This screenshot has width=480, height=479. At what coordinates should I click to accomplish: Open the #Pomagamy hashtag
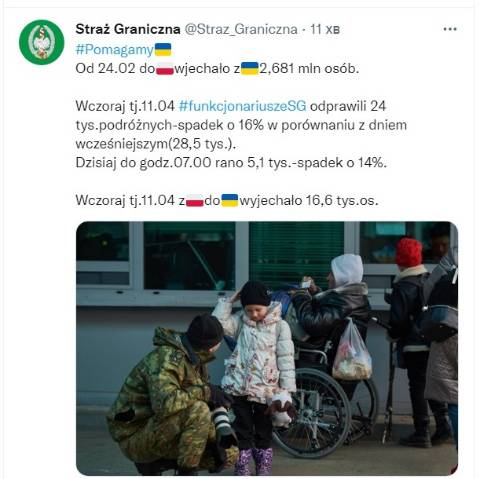pos(114,50)
